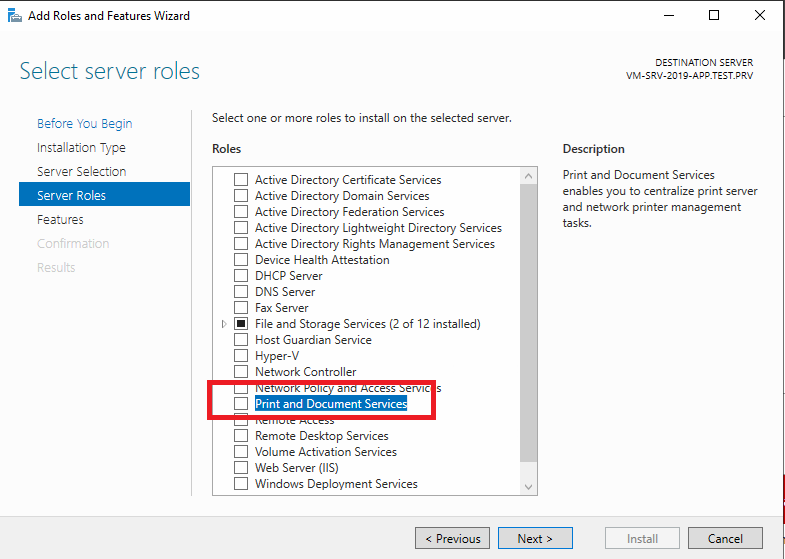Check Volume Activation Services checkbox
Screen dimensions: 785x559
pyautogui.click(x=241, y=452)
